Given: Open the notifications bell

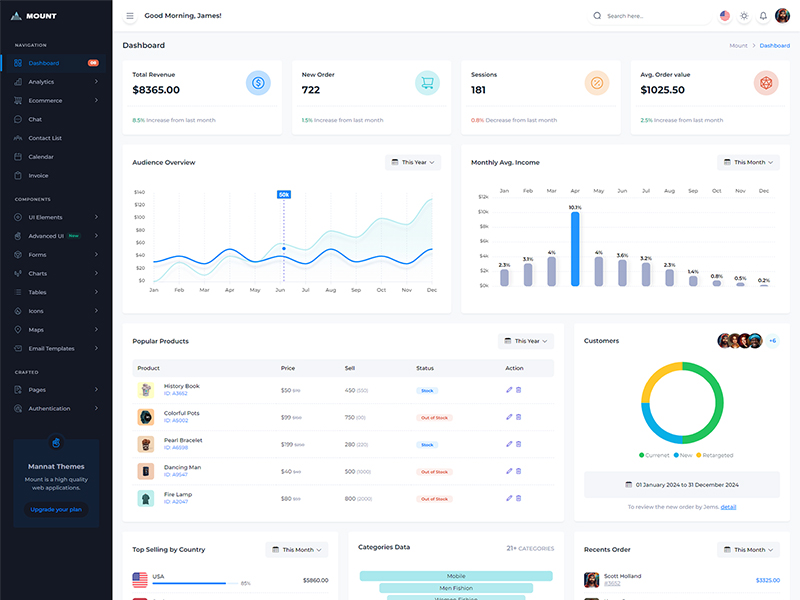Looking at the screenshot, I should 763,16.
